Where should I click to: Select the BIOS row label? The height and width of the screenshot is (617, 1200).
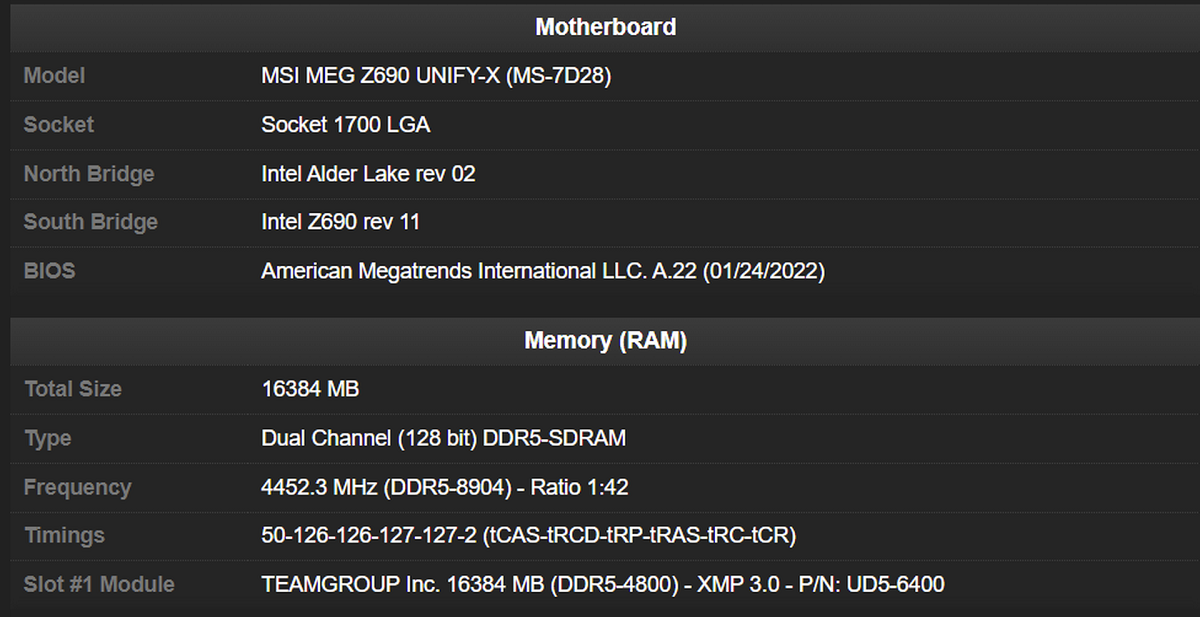click(49, 271)
